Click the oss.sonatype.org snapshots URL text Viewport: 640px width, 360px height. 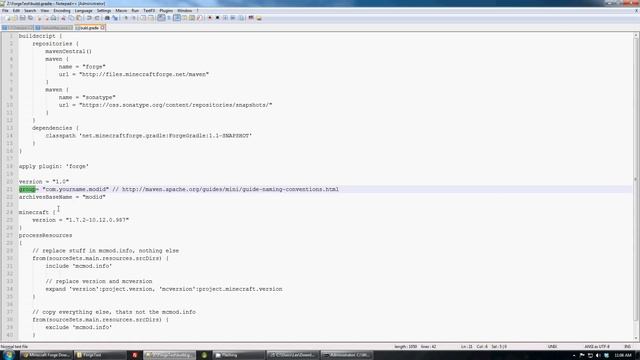coord(176,105)
